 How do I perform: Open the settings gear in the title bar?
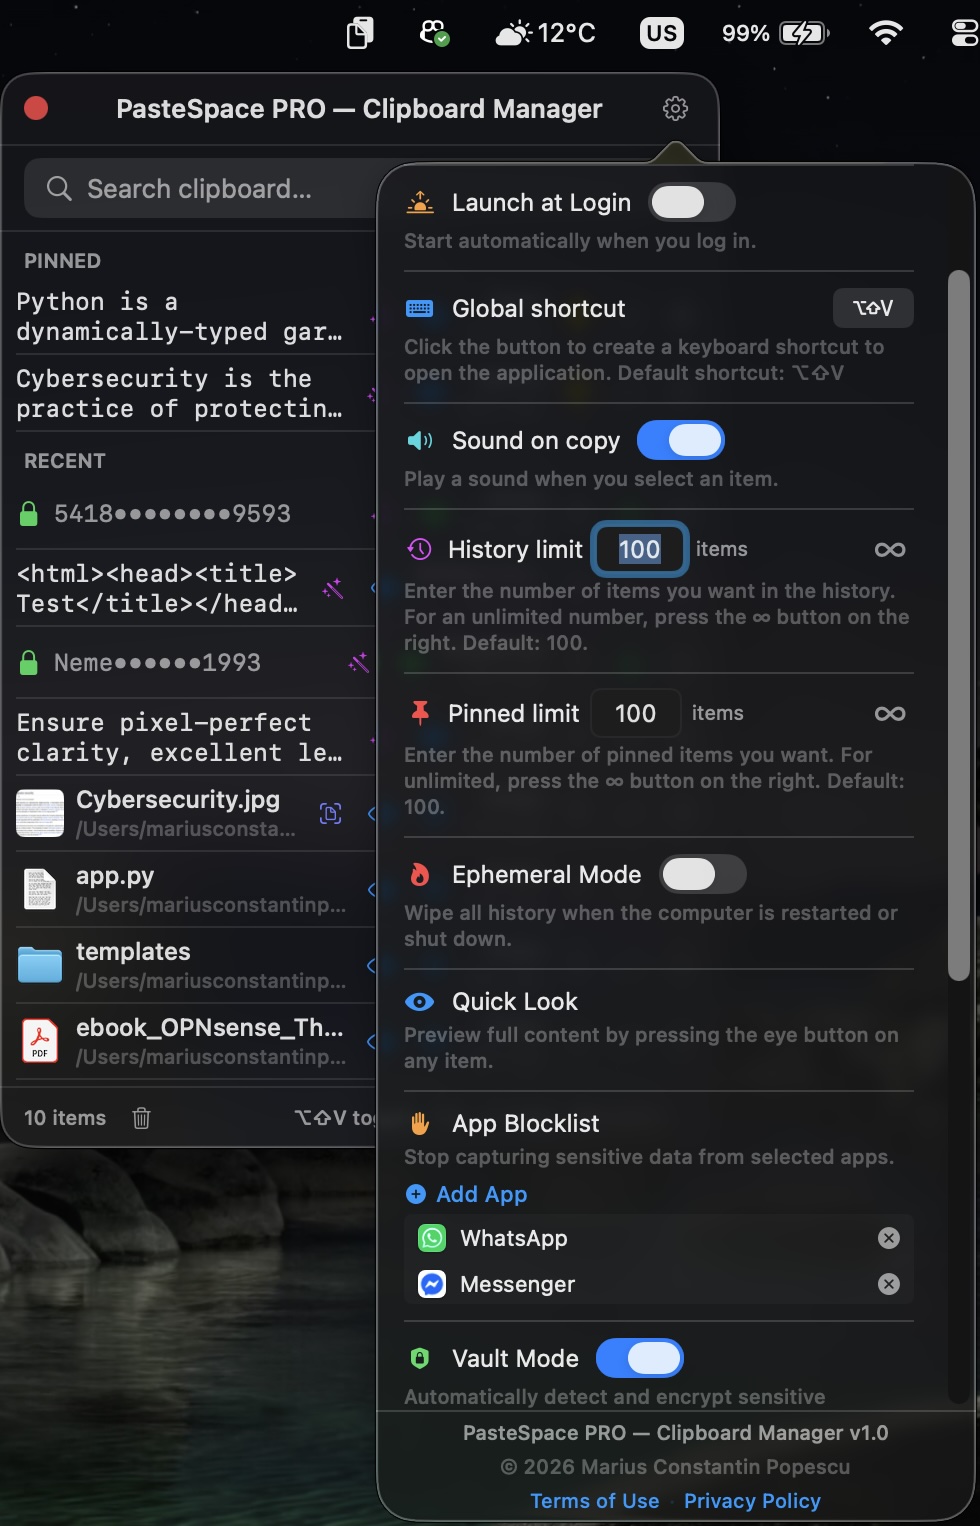tap(675, 108)
